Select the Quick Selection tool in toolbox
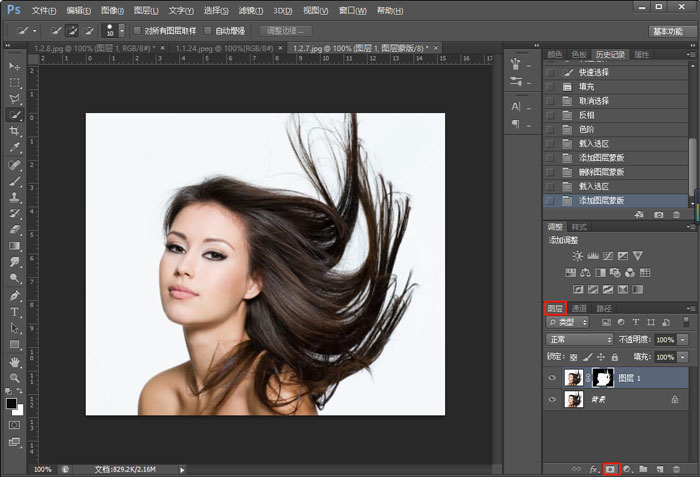The height and width of the screenshot is (477, 700). point(14,115)
